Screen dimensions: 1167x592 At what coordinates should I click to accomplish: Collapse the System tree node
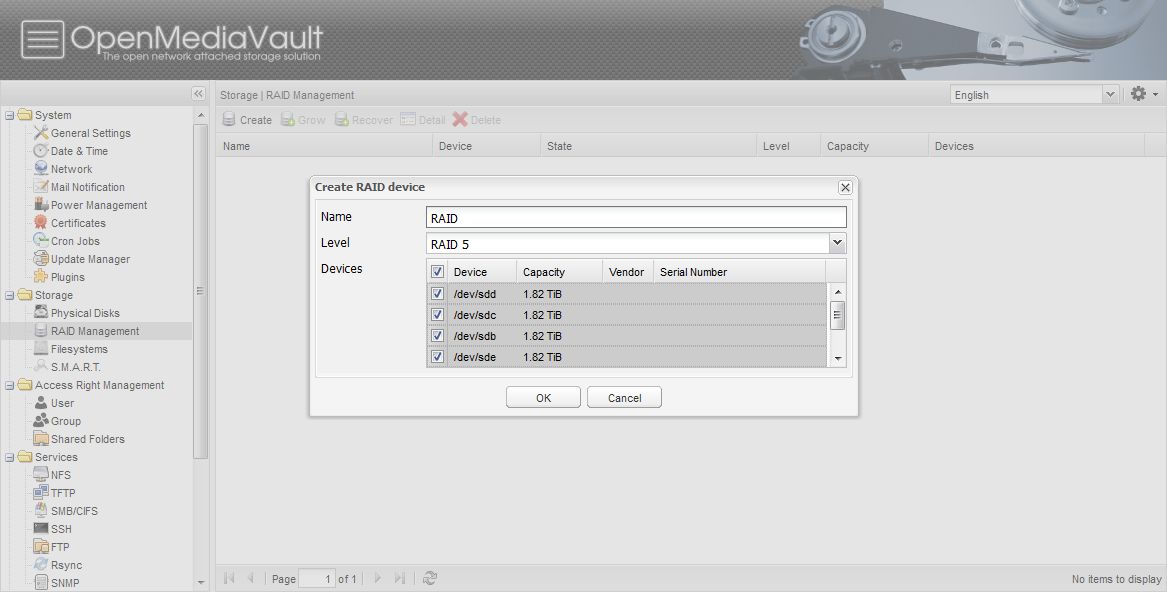10,115
